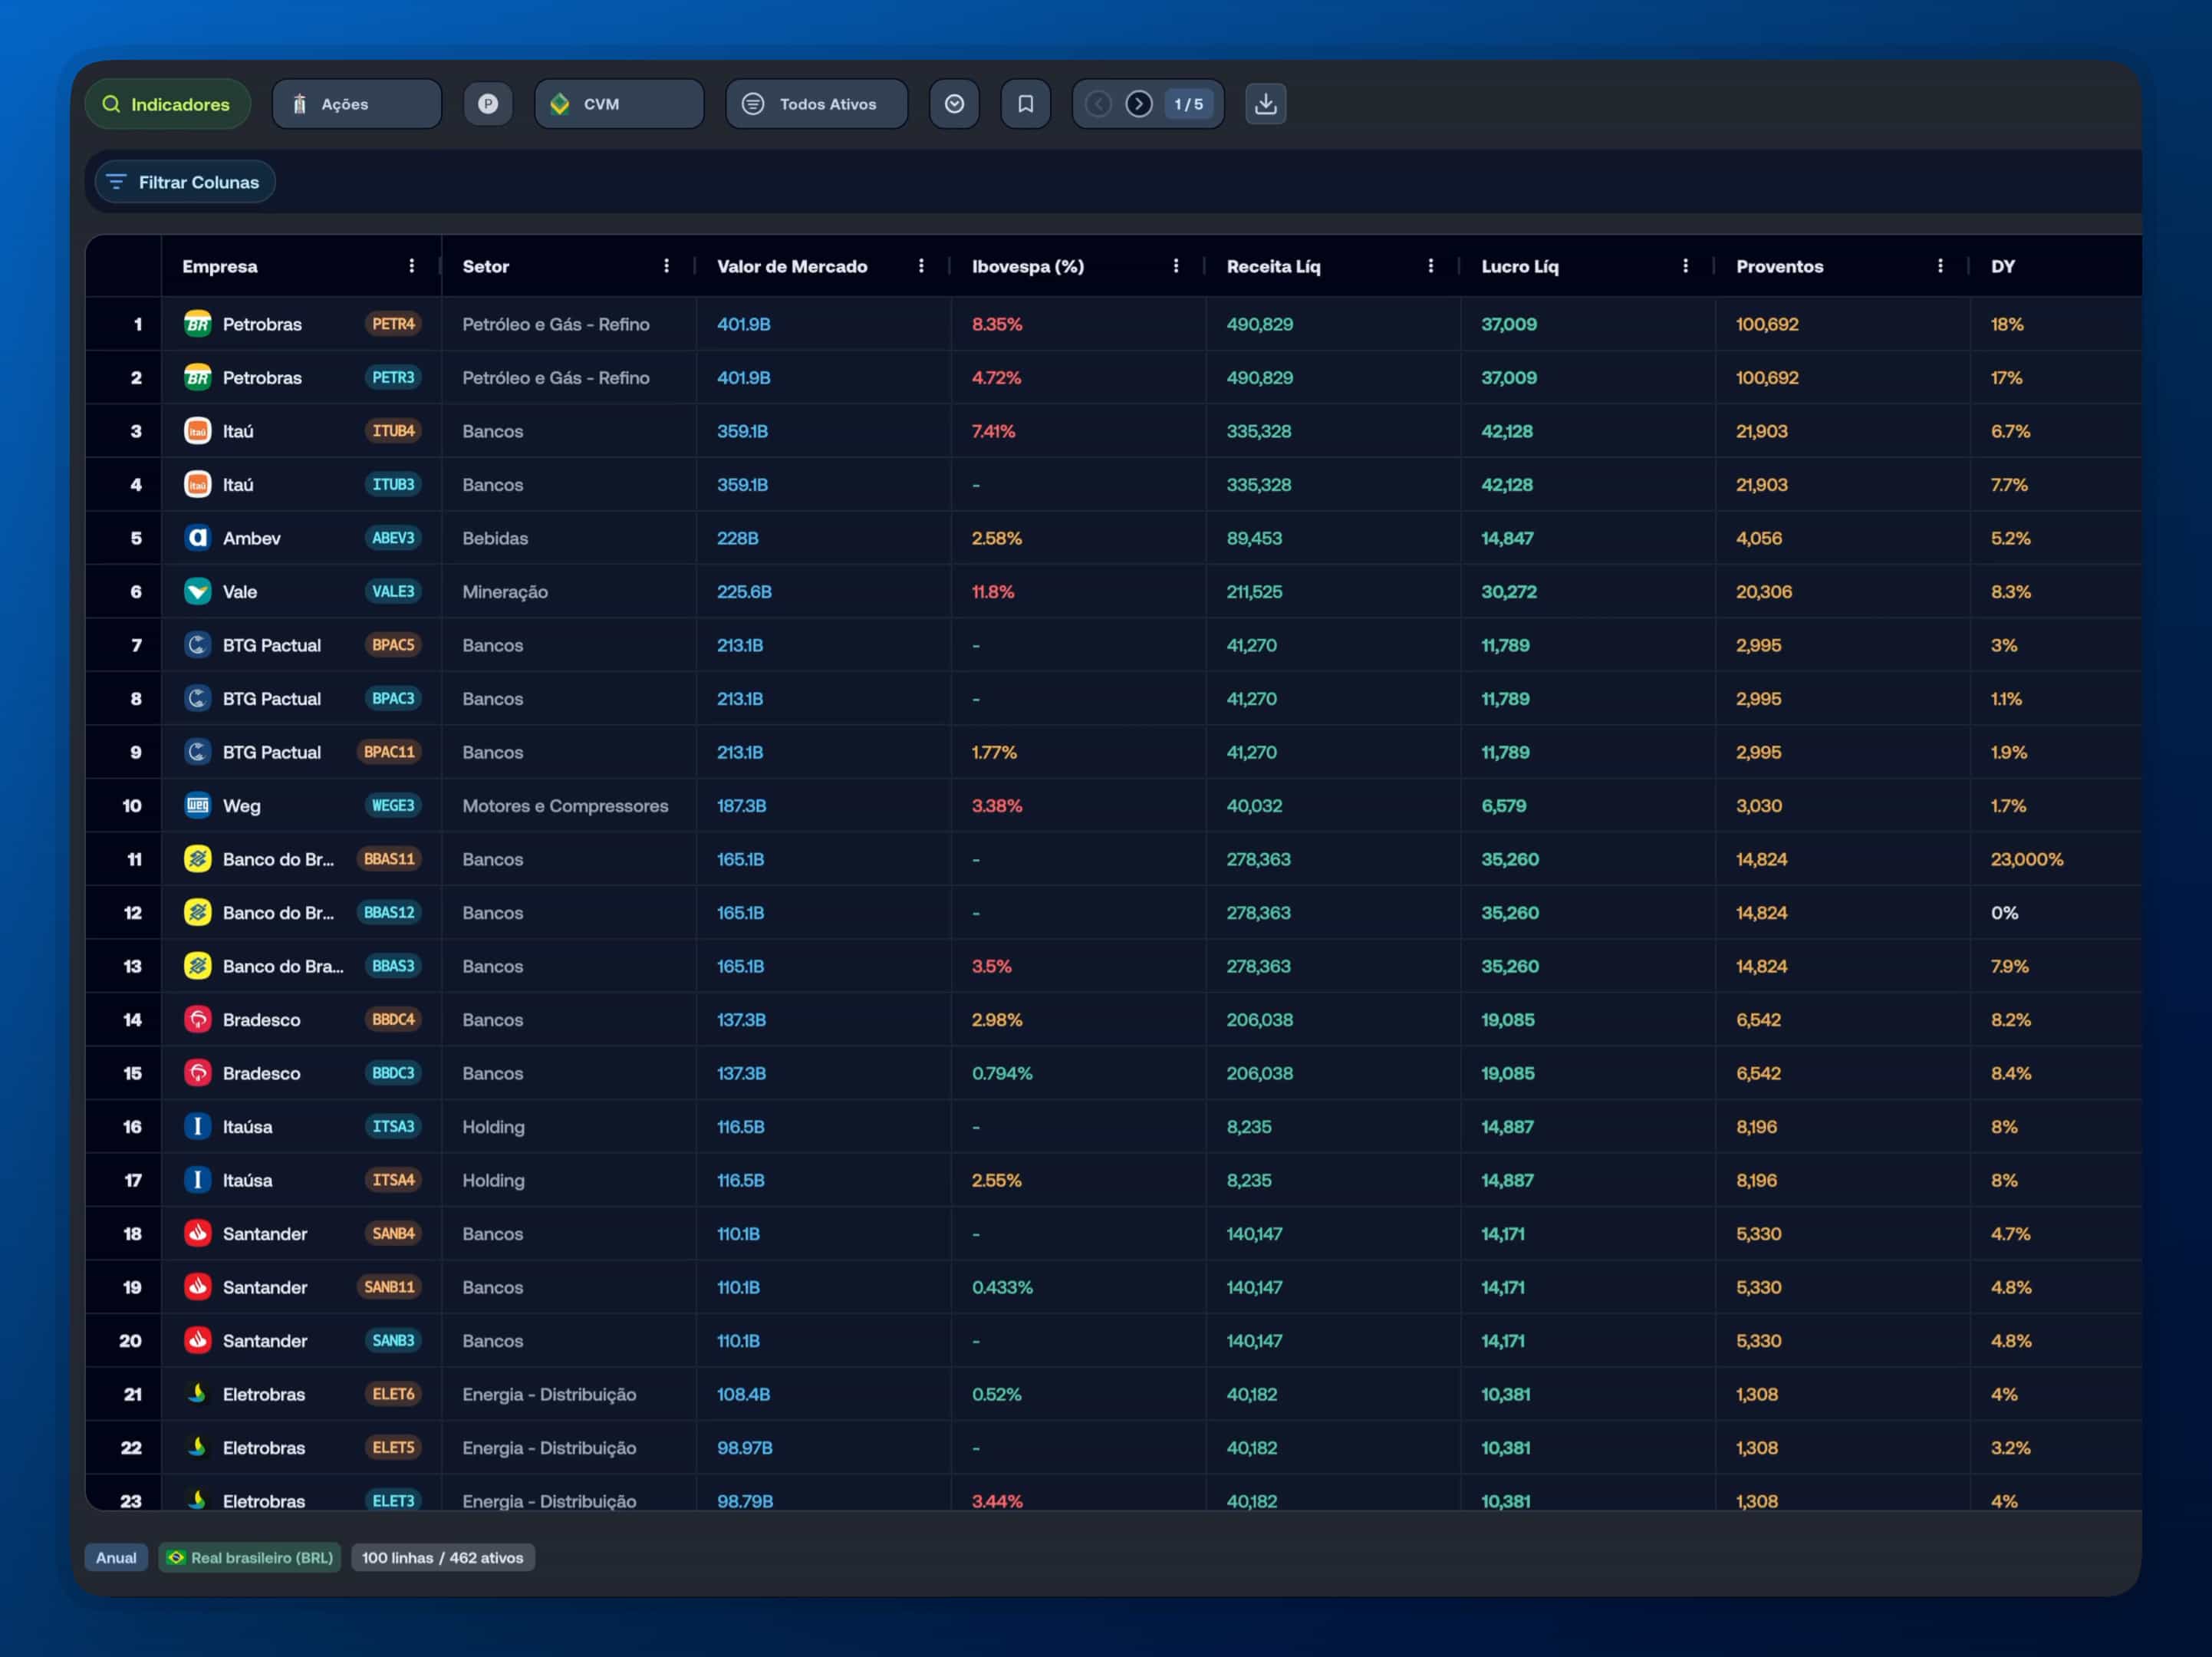The width and height of the screenshot is (2212, 1657).
Task: Open the Todos Ativos filter dropdown
Action: pyautogui.click(x=816, y=104)
